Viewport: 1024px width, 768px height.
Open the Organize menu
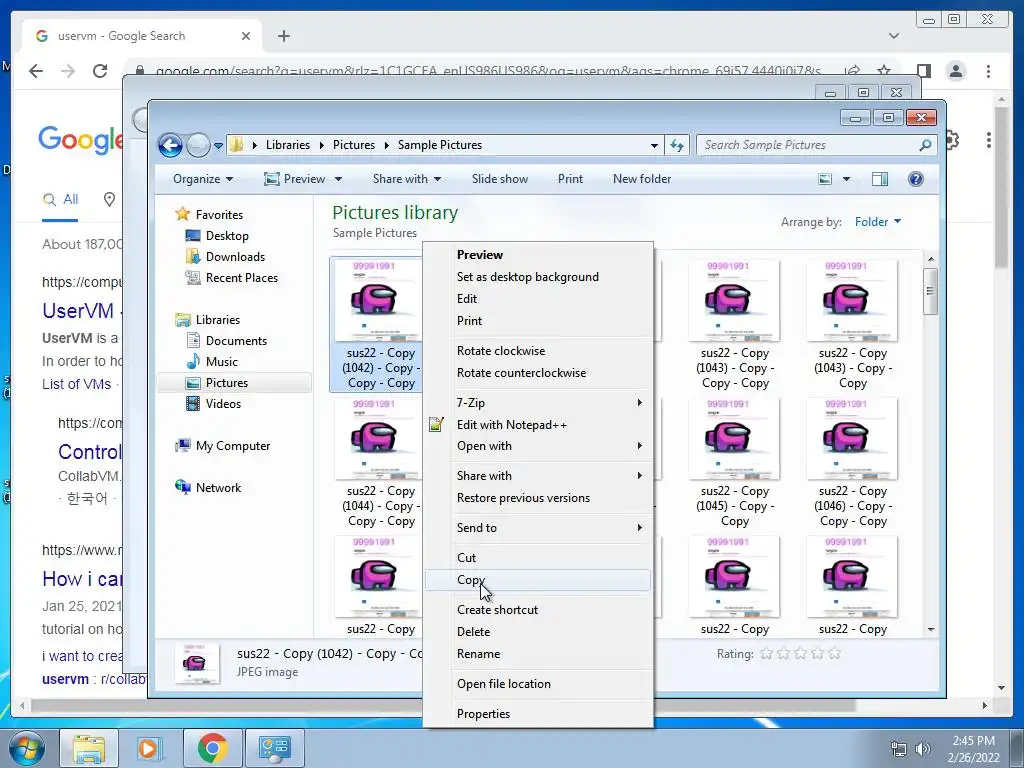[x=202, y=179]
